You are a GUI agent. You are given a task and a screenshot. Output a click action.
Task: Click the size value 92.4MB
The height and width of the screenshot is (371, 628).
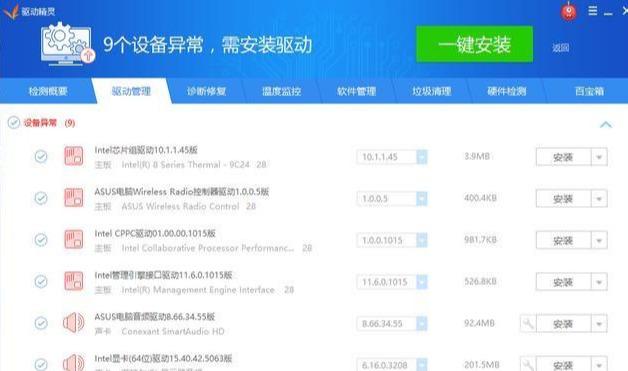[x=479, y=323]
